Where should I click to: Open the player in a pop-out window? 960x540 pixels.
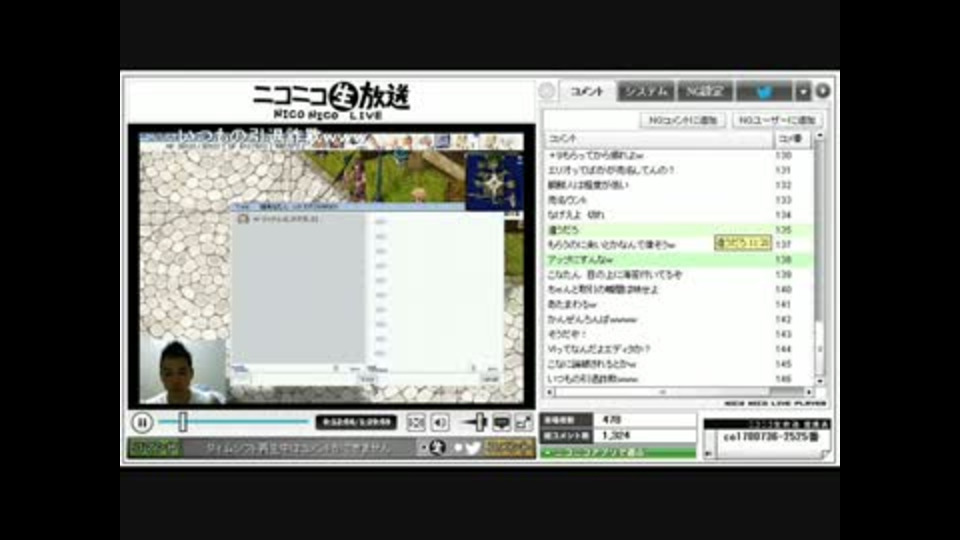click(524, 422)
